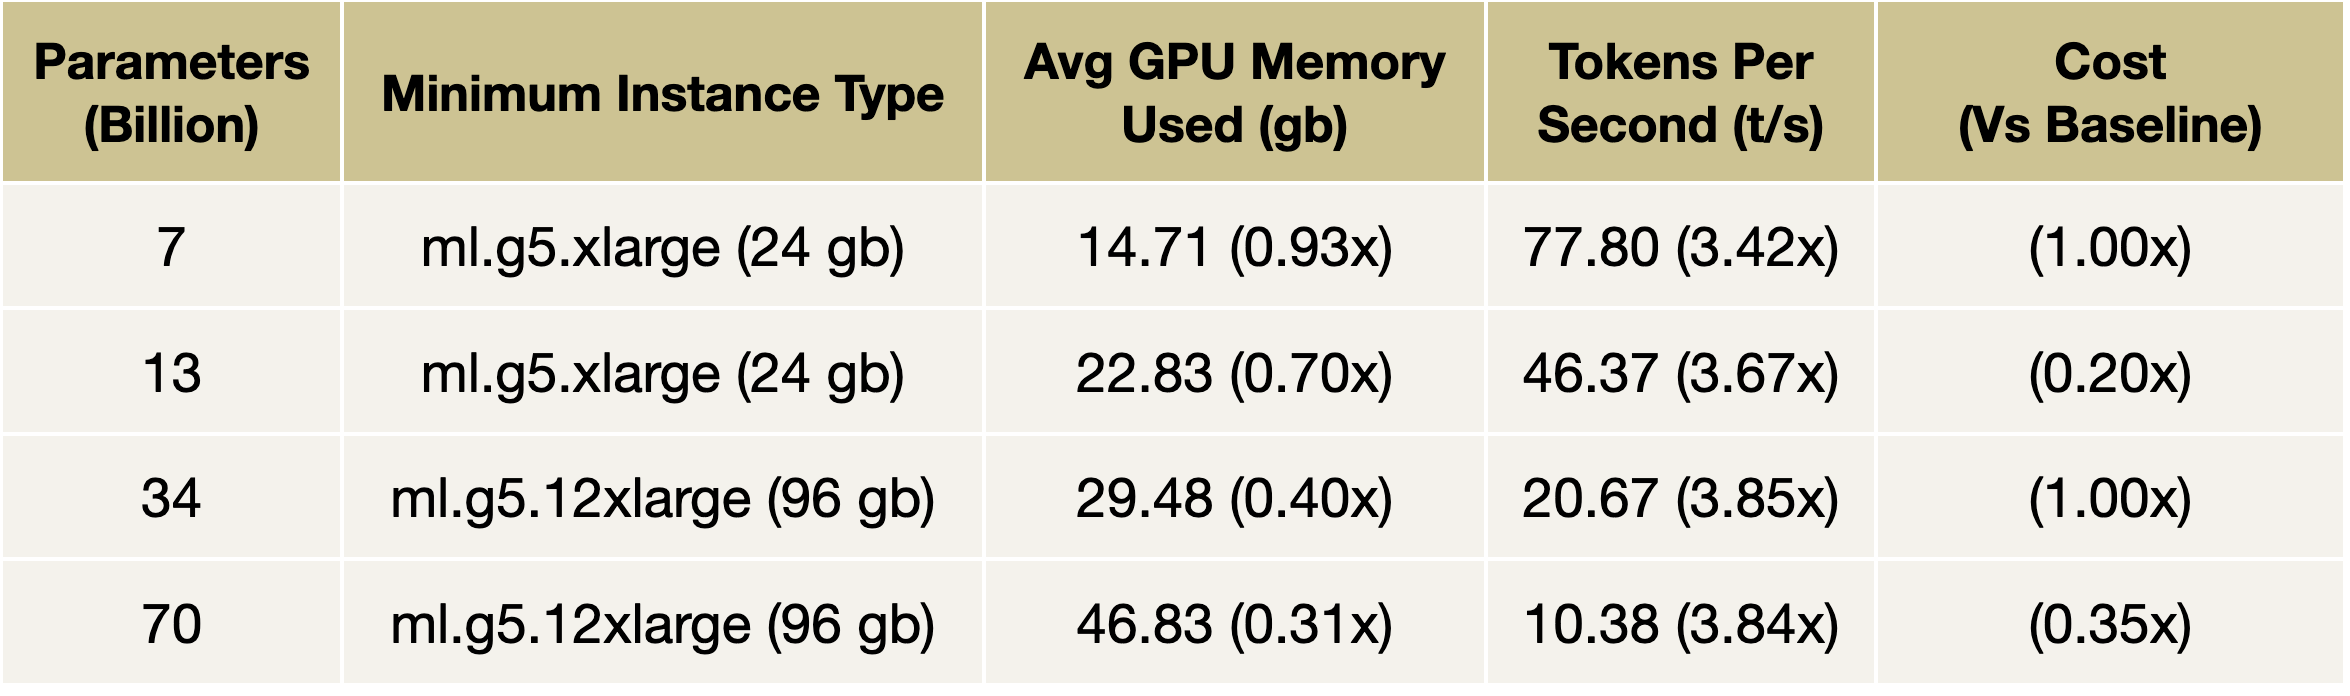Click the 70 parameters cell
The height and width of the screenshot is (696, 2350).
(171, 624)
